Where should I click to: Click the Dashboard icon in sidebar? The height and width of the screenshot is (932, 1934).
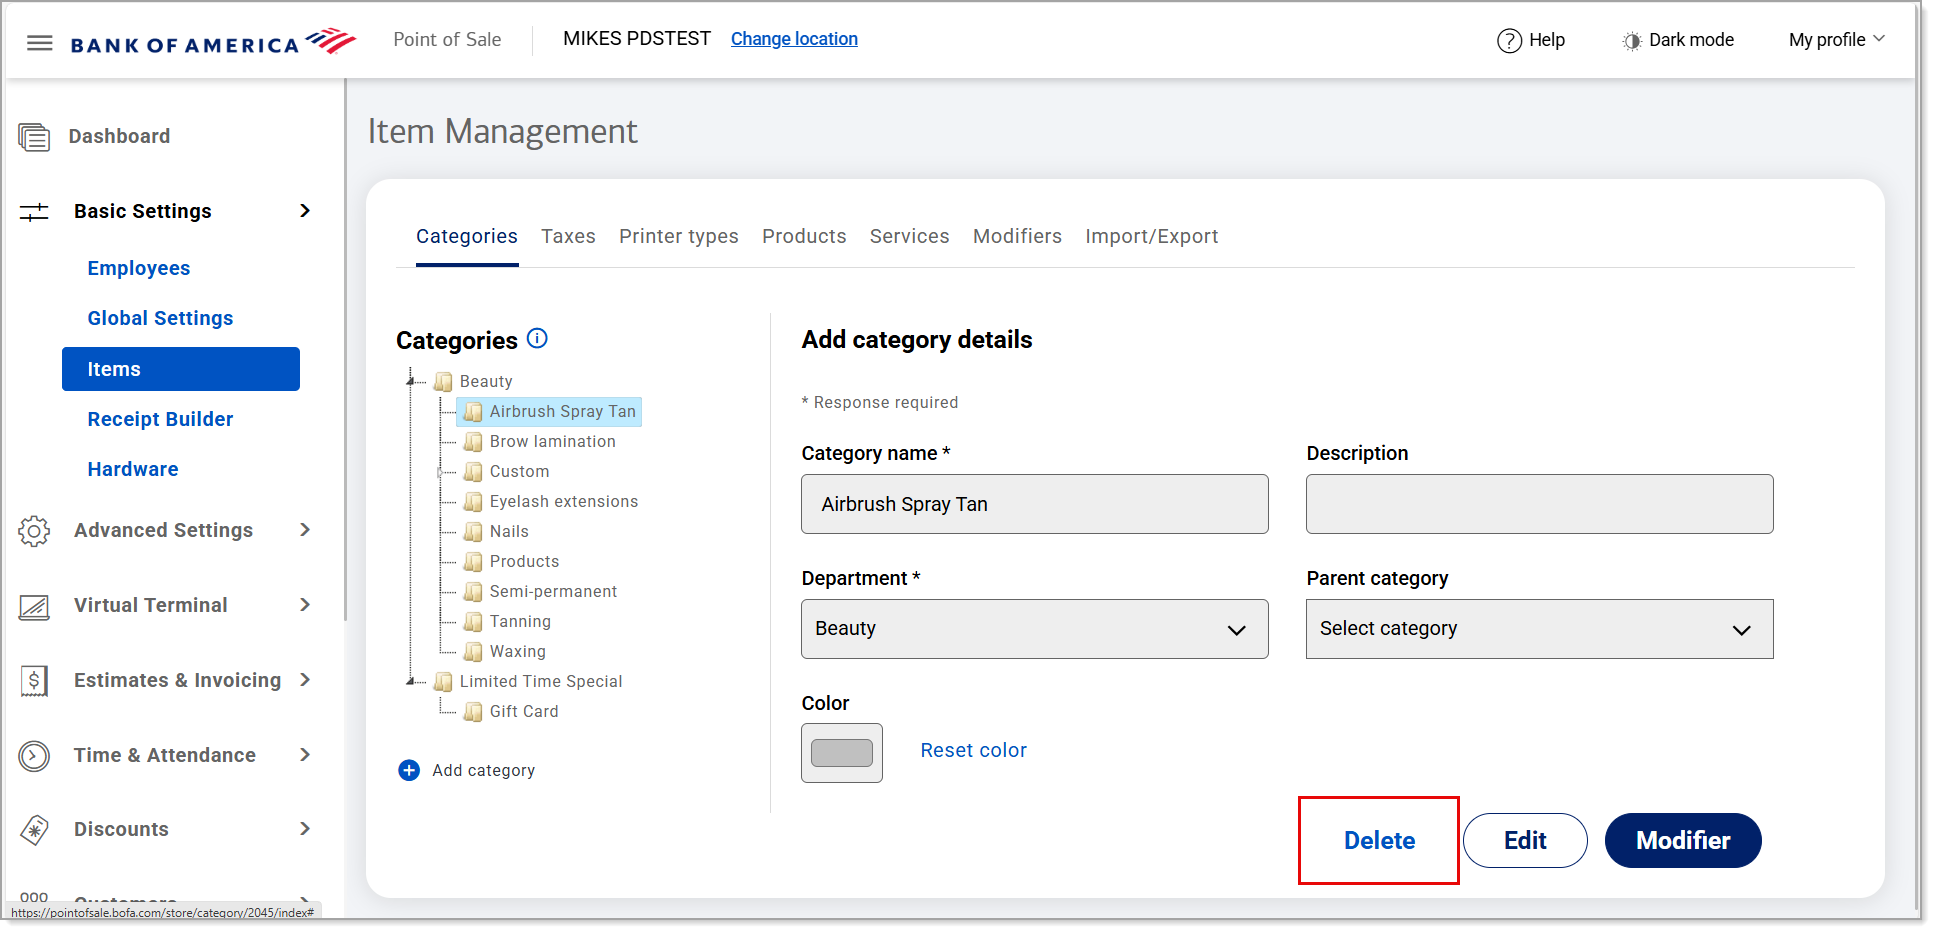point(34,137)
